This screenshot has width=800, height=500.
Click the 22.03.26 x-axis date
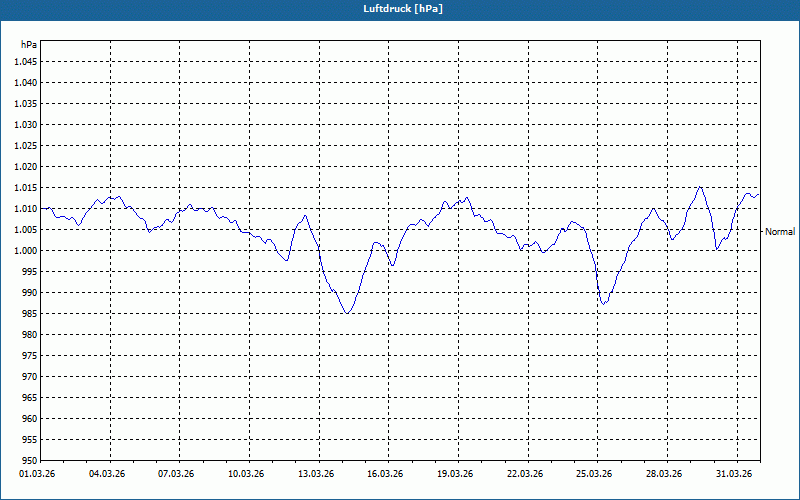525,474
